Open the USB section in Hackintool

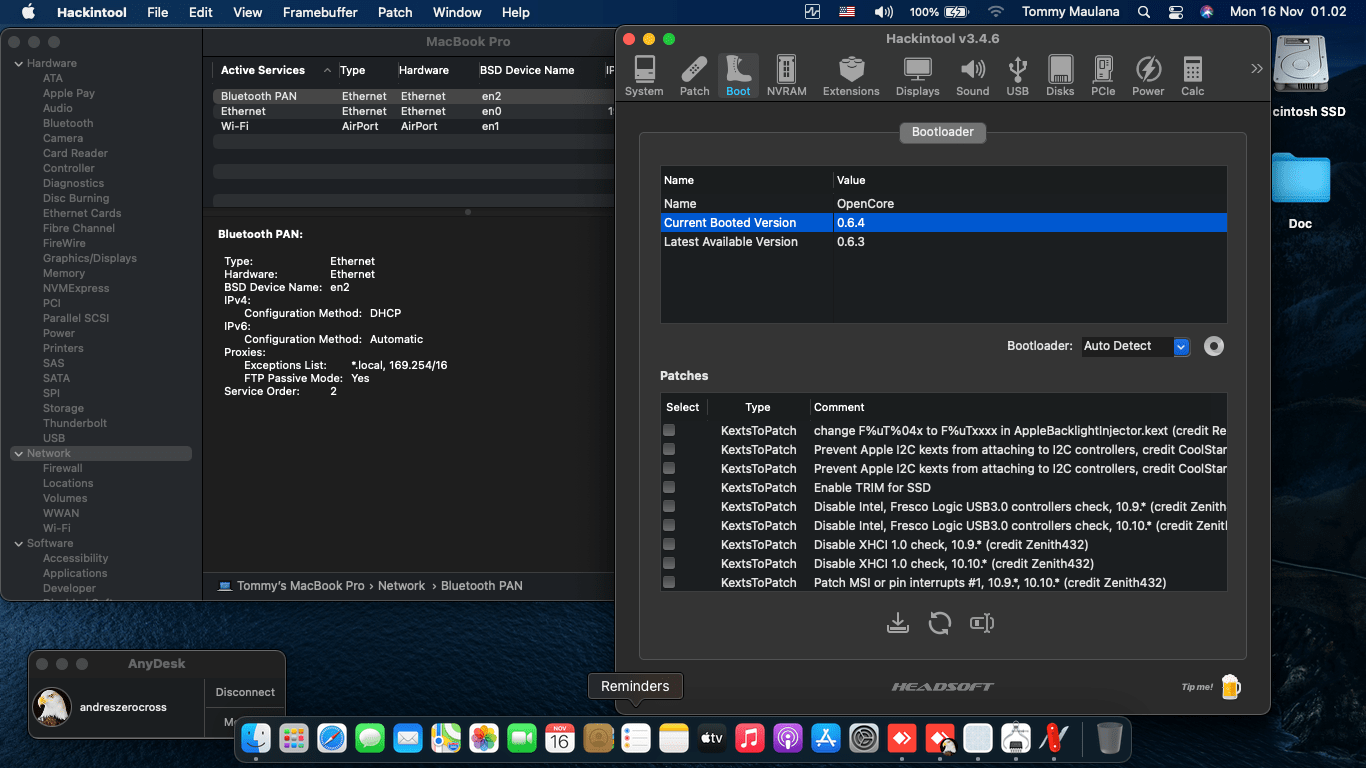1017,76
